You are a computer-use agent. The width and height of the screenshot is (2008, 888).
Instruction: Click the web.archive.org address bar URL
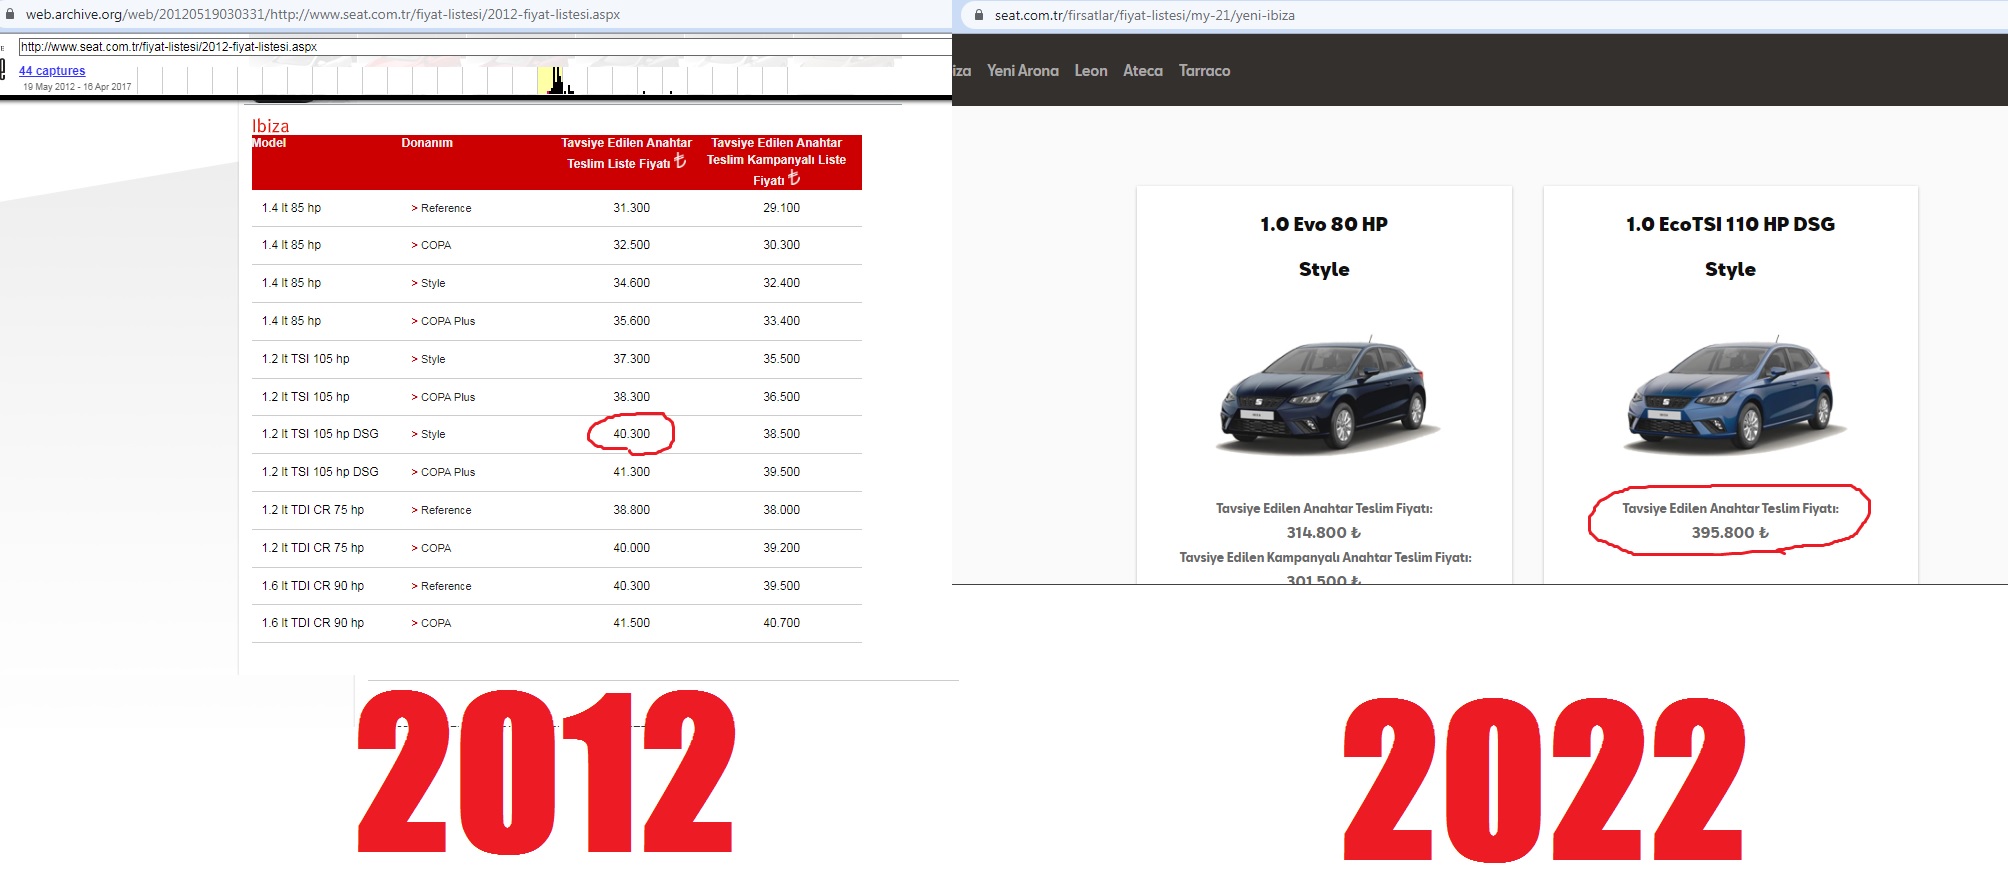tap(323, 14)
